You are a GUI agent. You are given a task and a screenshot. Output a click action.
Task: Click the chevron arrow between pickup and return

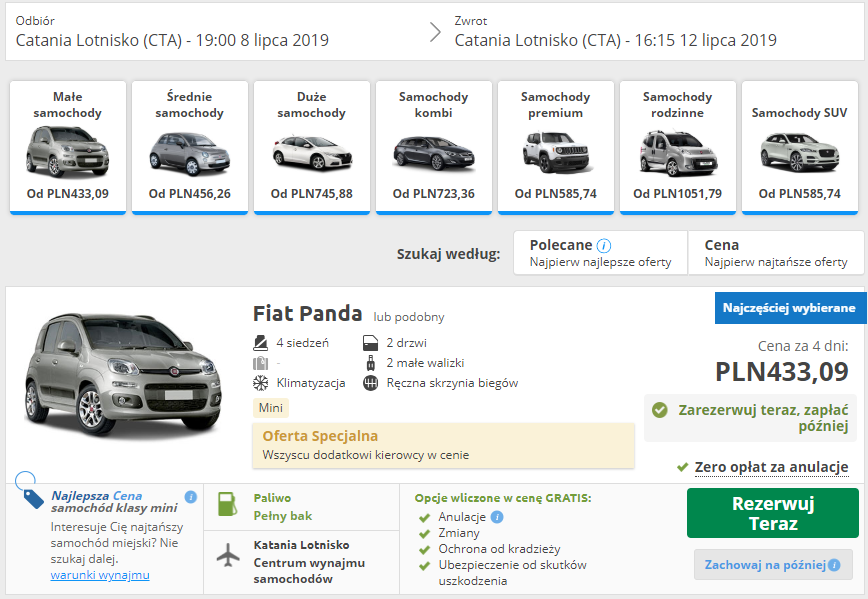pos(436,33)
